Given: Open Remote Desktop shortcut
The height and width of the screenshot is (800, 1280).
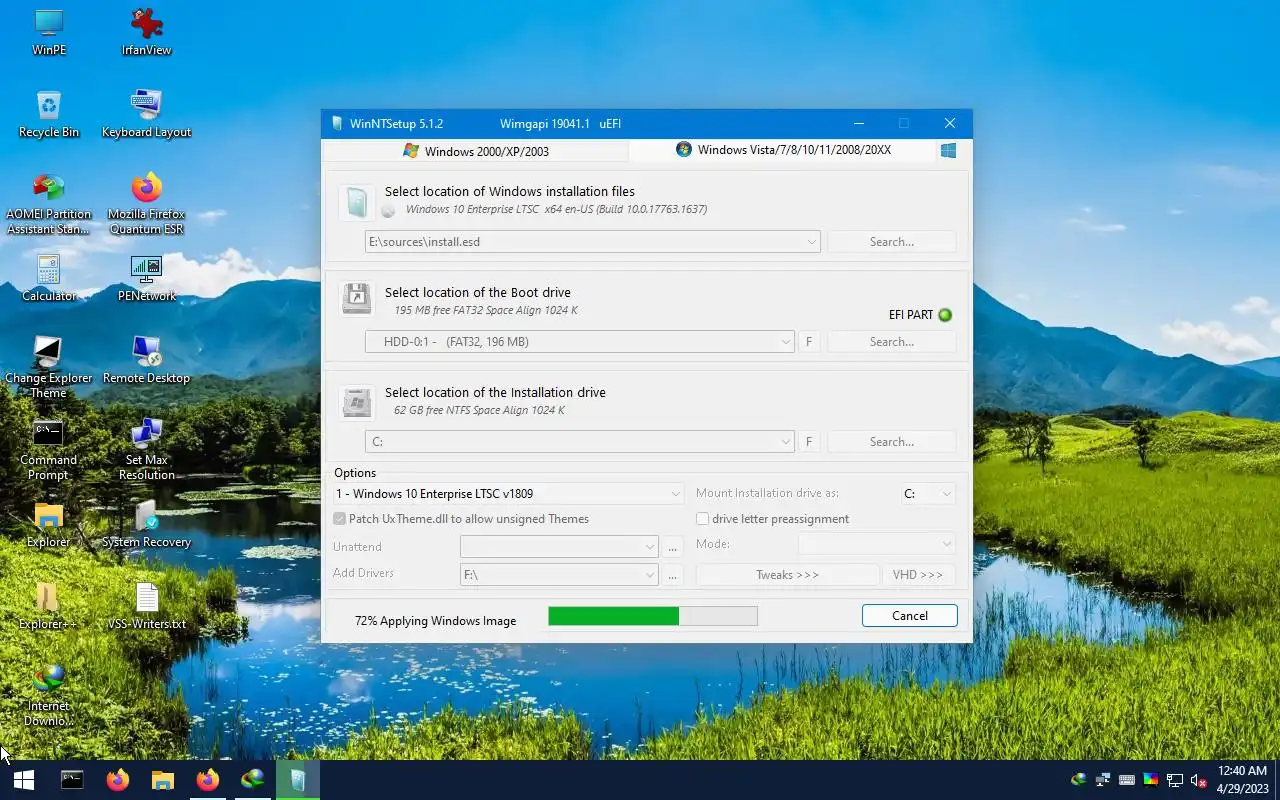Looking at the screenshot, I should click(146, 360).
